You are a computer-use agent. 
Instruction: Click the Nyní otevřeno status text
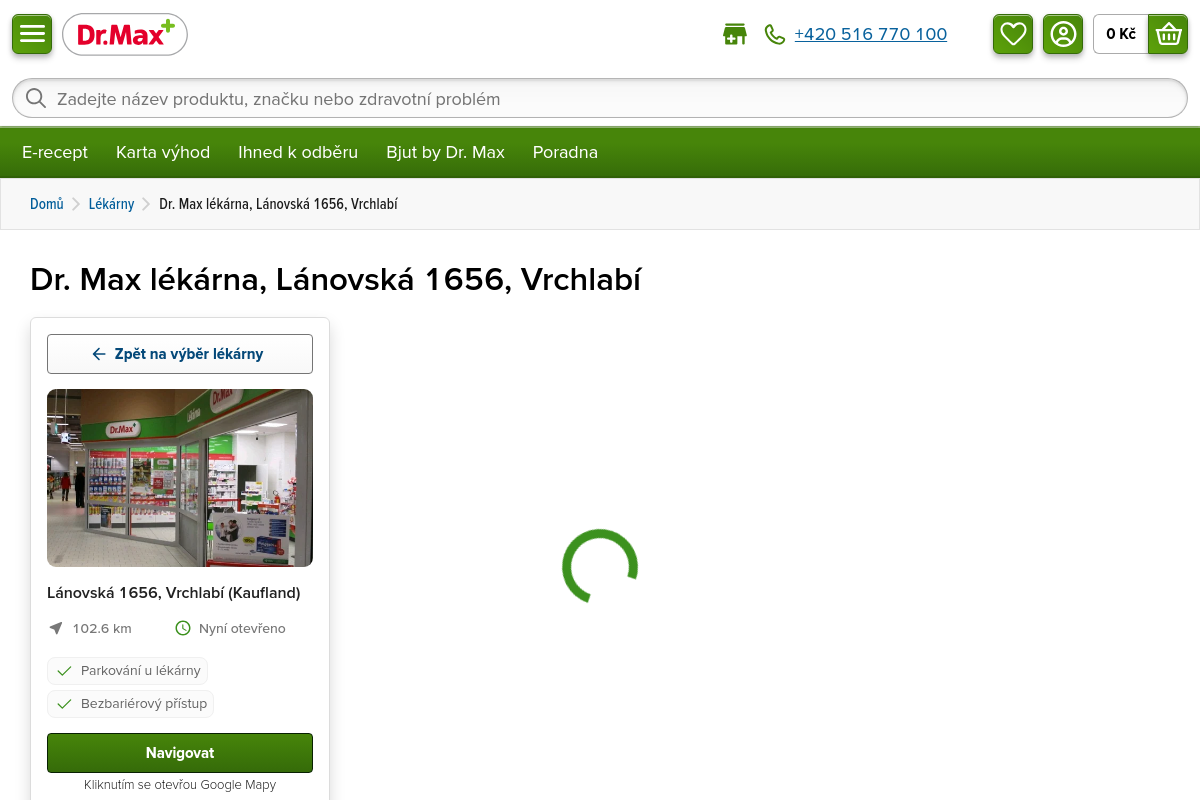(x=242, y=628)
